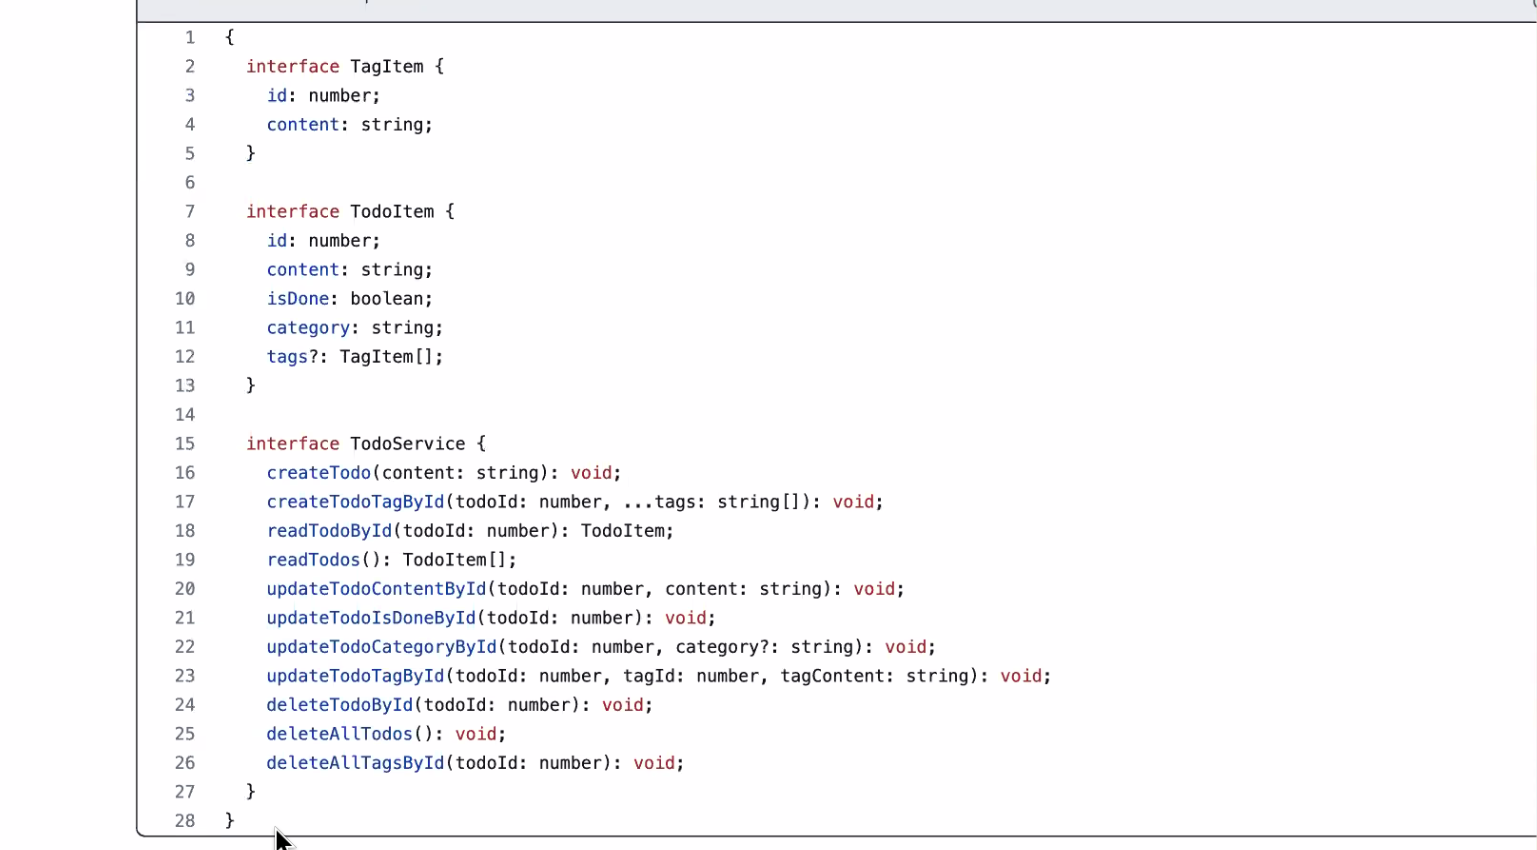Screen dimensions: 1537x850
Task: Click the 'TodoService' interface name
Action: click(408, 444)
